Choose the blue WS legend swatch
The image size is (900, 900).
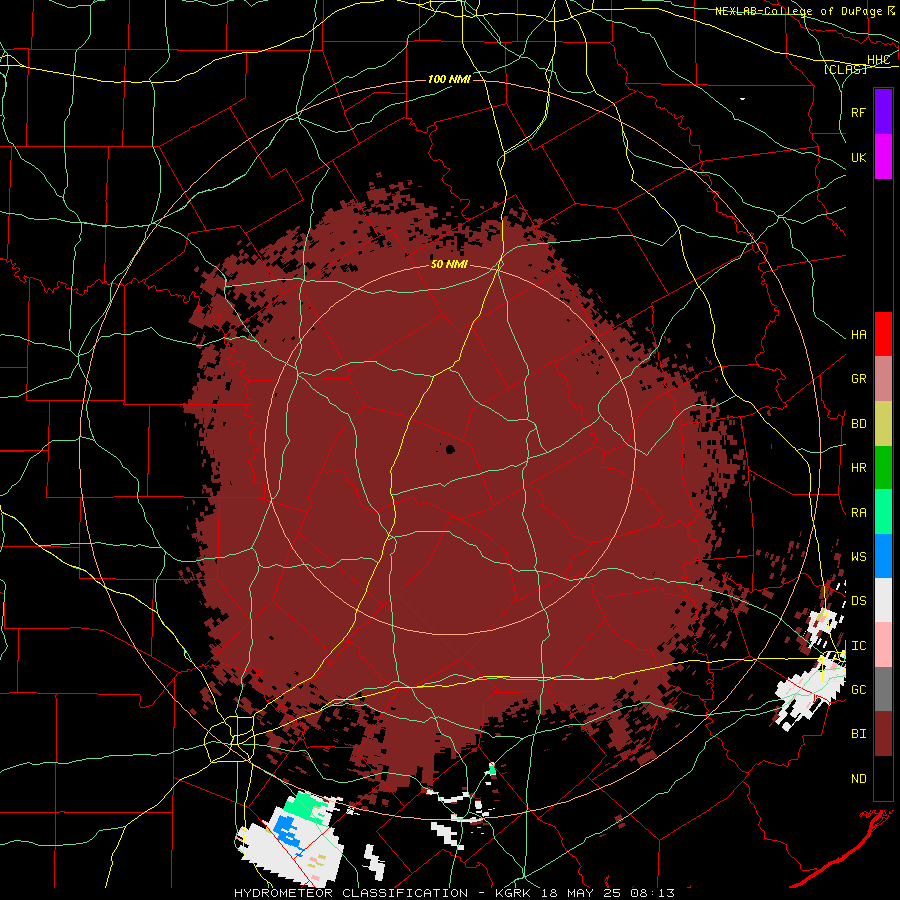click(883, 556)
